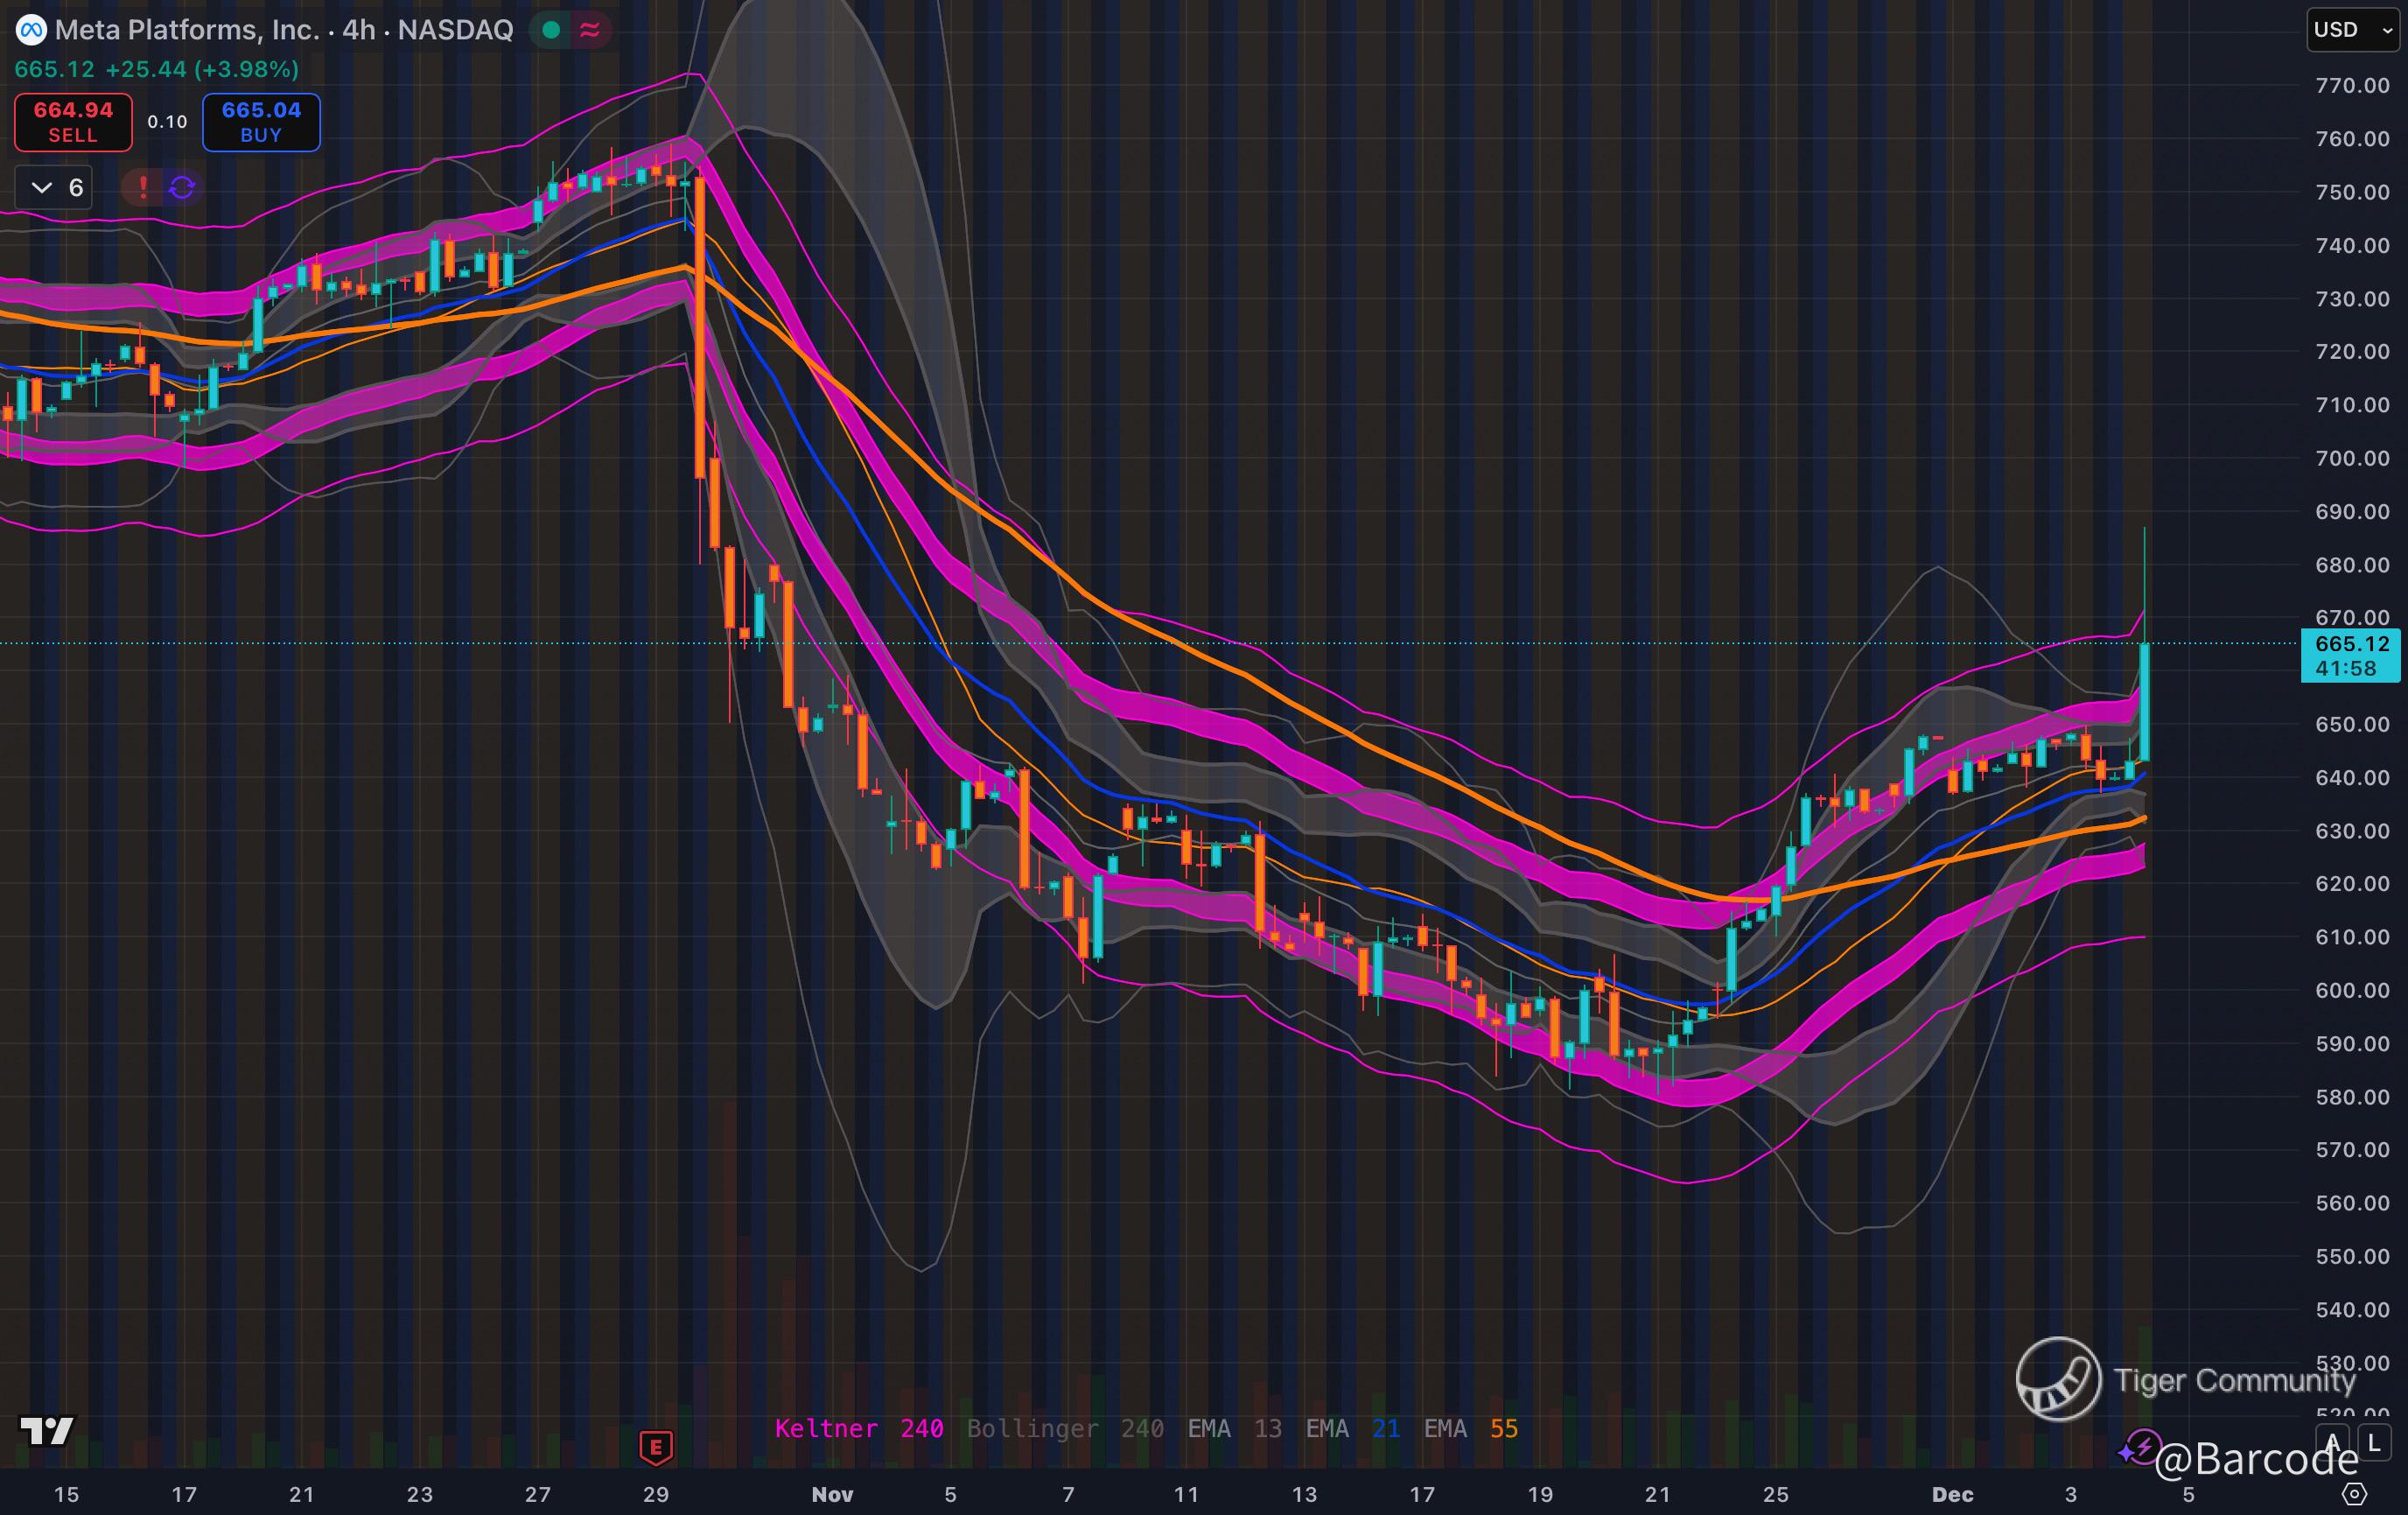Open chart settings hexagon gear icon
Screen dimensions: 2408x1515
(x=2354, y=1494)
